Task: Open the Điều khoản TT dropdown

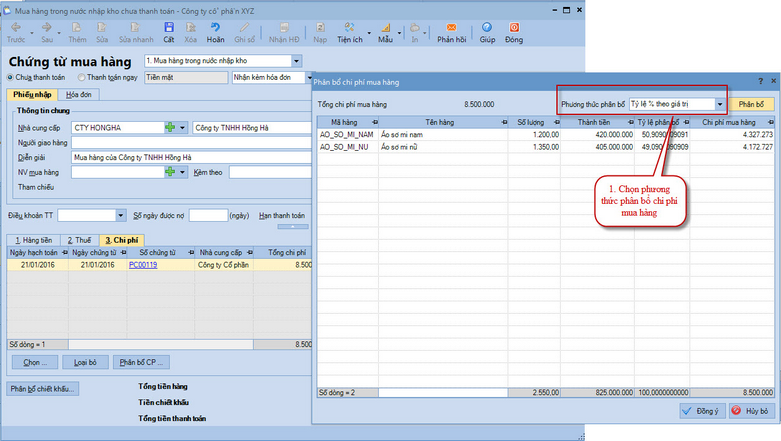Action: click(121, 215)
